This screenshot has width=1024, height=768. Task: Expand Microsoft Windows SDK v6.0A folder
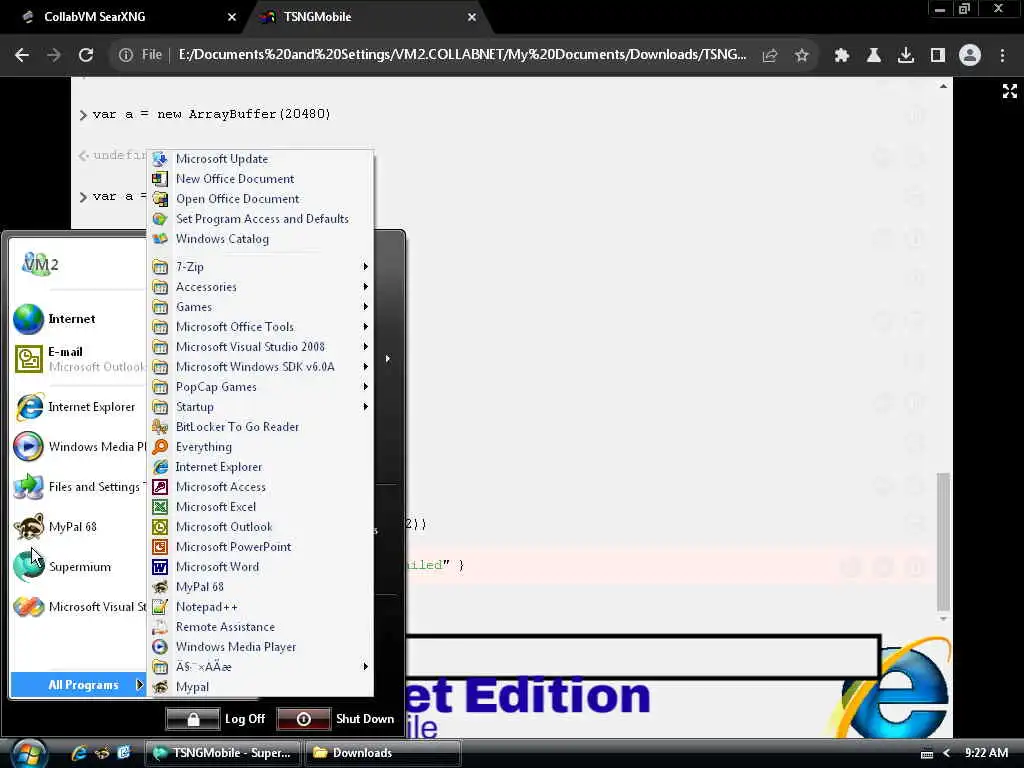(x=261, y=367)
